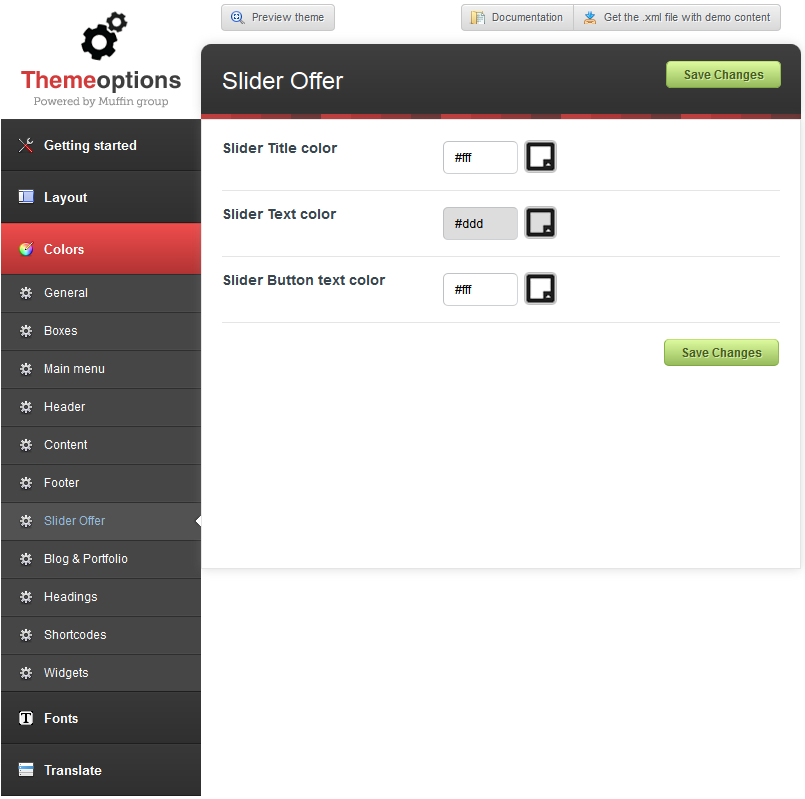
Task: Get the .xml file with demo content
Action: [677, 17]
